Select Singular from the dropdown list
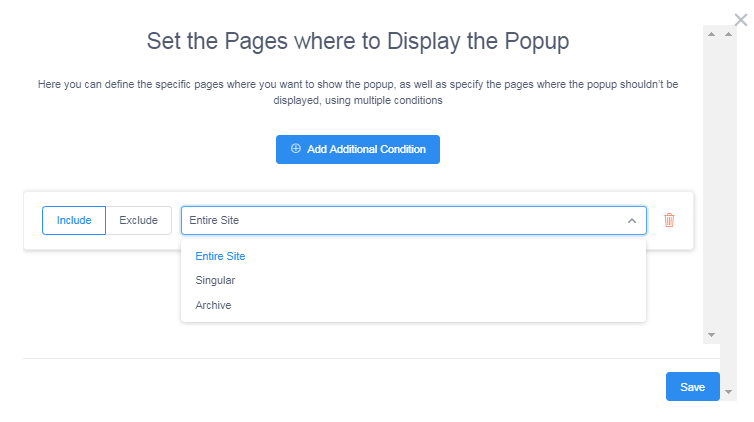754x422 pixels. coord(215,280)
